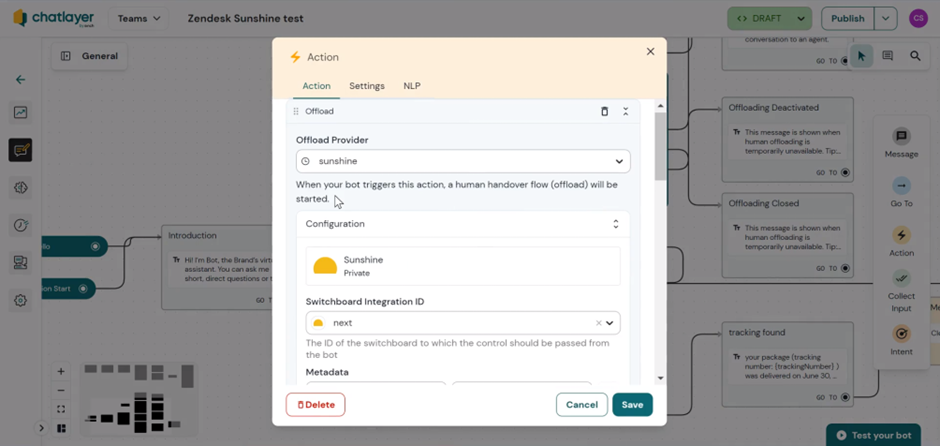Image resolution: width=940 pixels, height=446 pixels.
Task: Select the Intent target icon in palette
Action: click(x=901, y=333)
